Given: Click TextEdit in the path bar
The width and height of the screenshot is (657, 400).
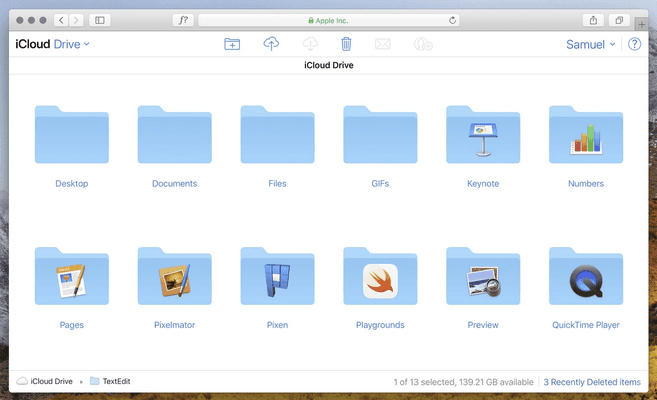Looking at the screenshot, I should (111, 381).
